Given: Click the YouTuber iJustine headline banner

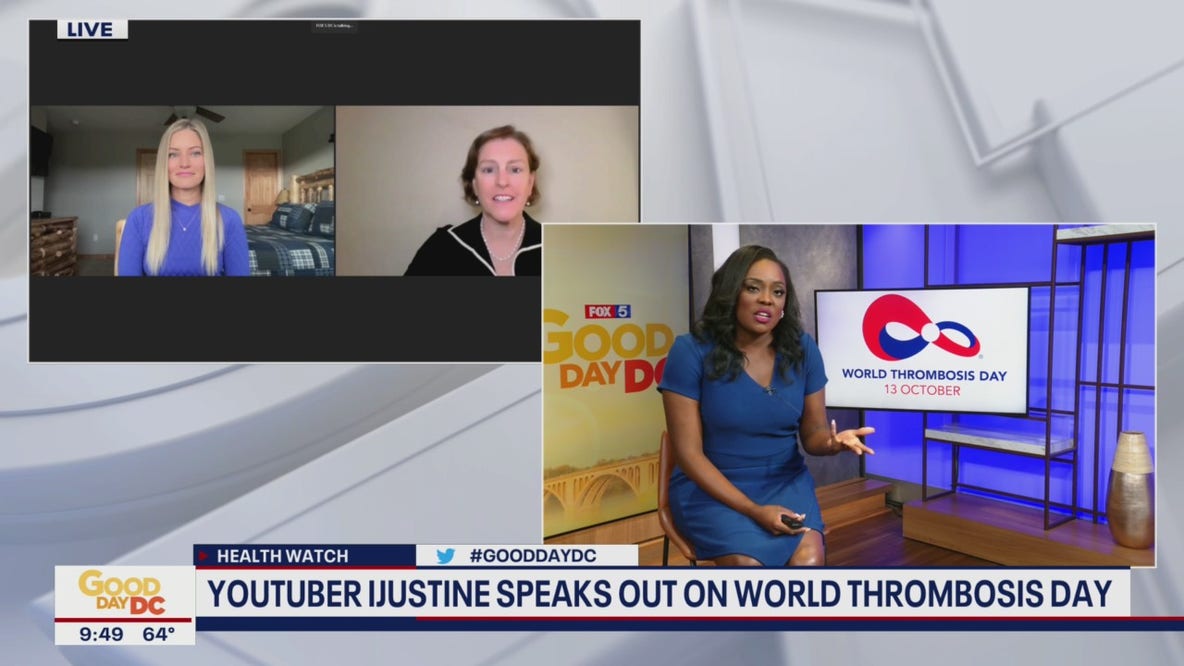Looking at the screenshot, I should pos(661,594).
